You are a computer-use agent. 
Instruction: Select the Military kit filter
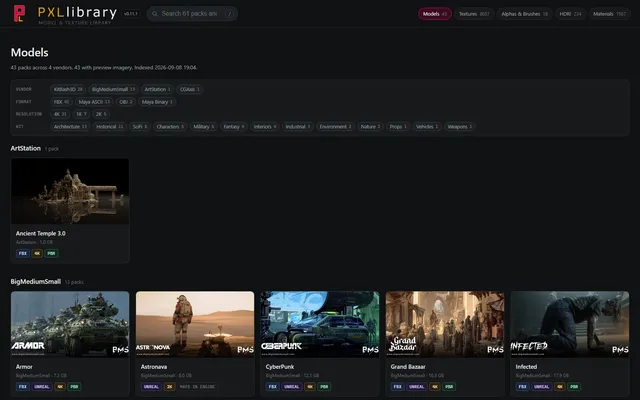203,127
